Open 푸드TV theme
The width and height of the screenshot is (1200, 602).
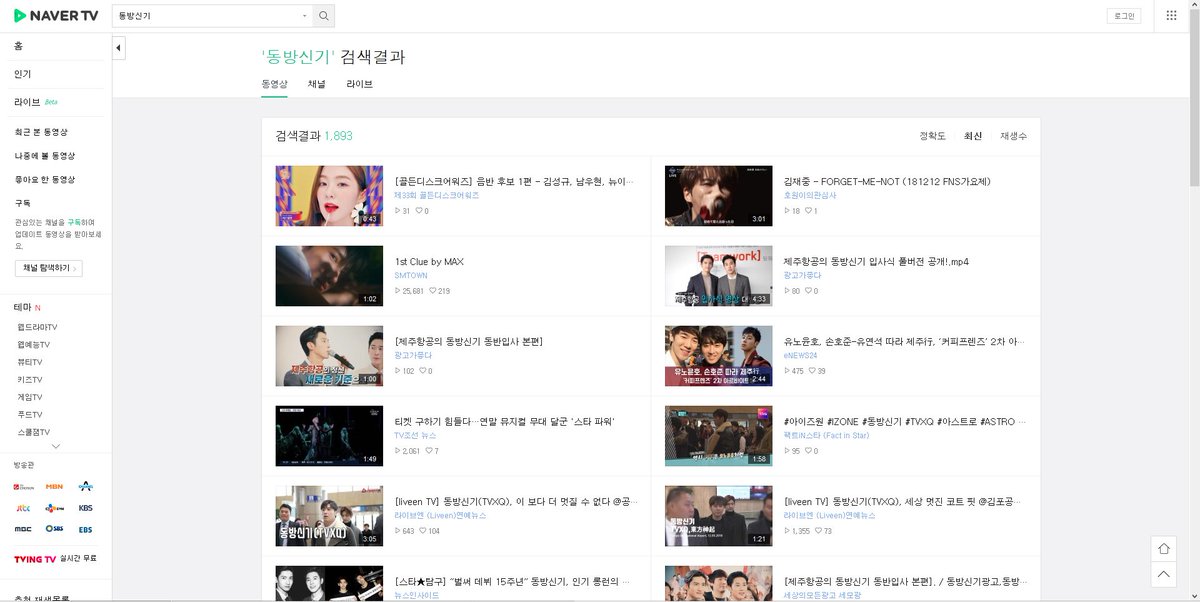click(30, 414)
